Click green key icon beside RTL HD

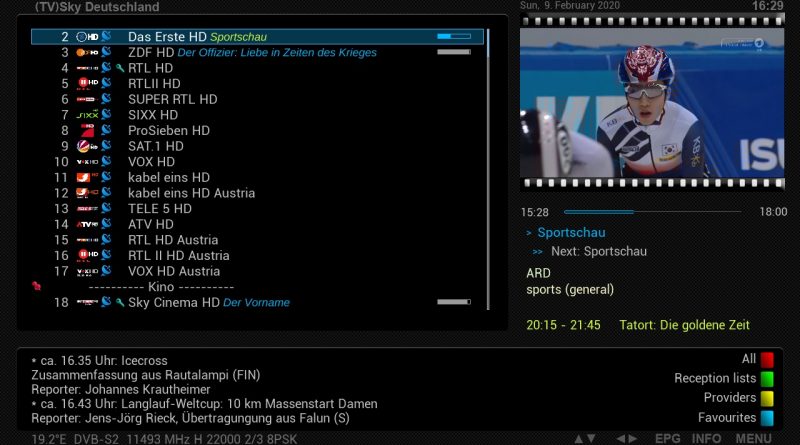(120, 68)
